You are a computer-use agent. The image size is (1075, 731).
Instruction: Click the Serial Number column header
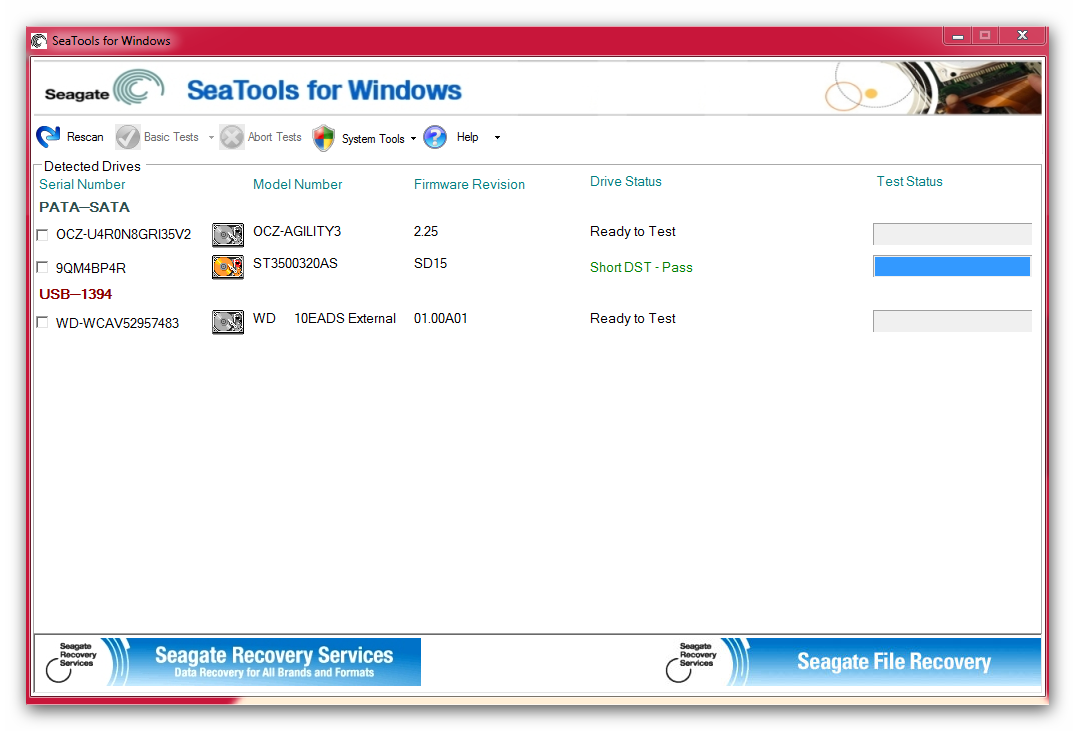pyautogui.click(x=82, y=184)
